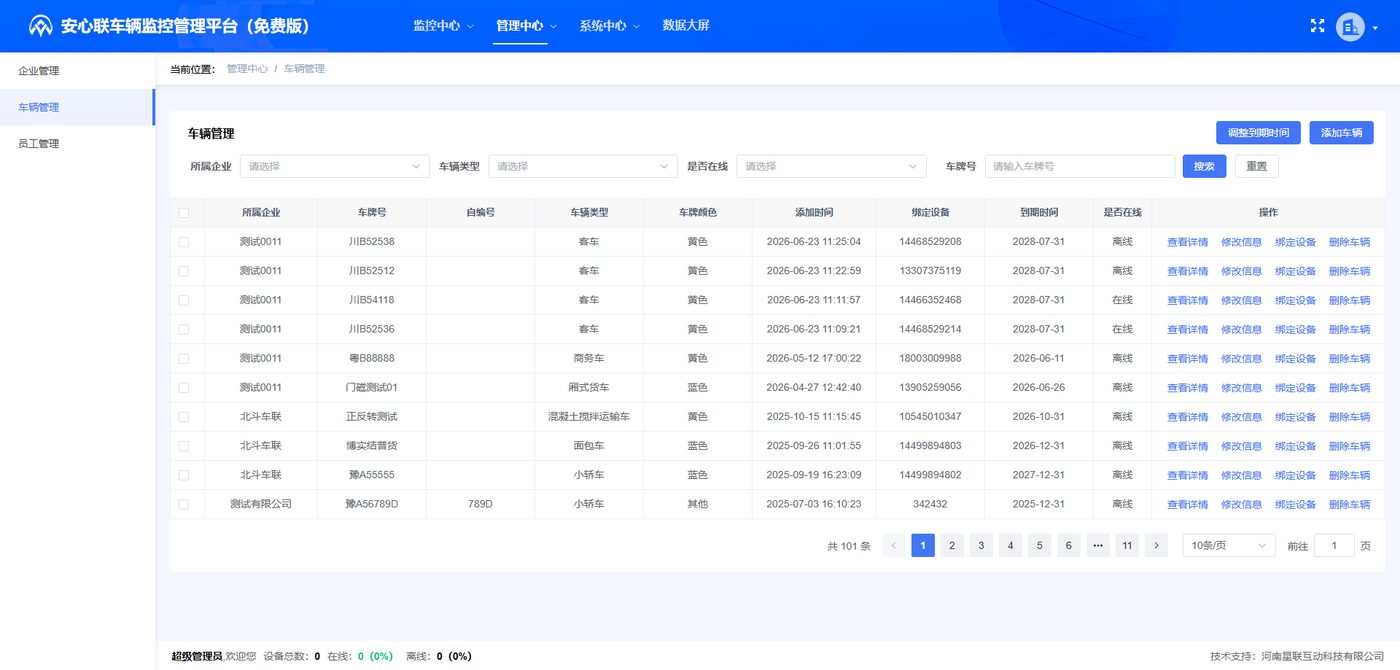Toggle the select-all checkbox in table header
1400x670 pixels.
click(x=183, y=212)
